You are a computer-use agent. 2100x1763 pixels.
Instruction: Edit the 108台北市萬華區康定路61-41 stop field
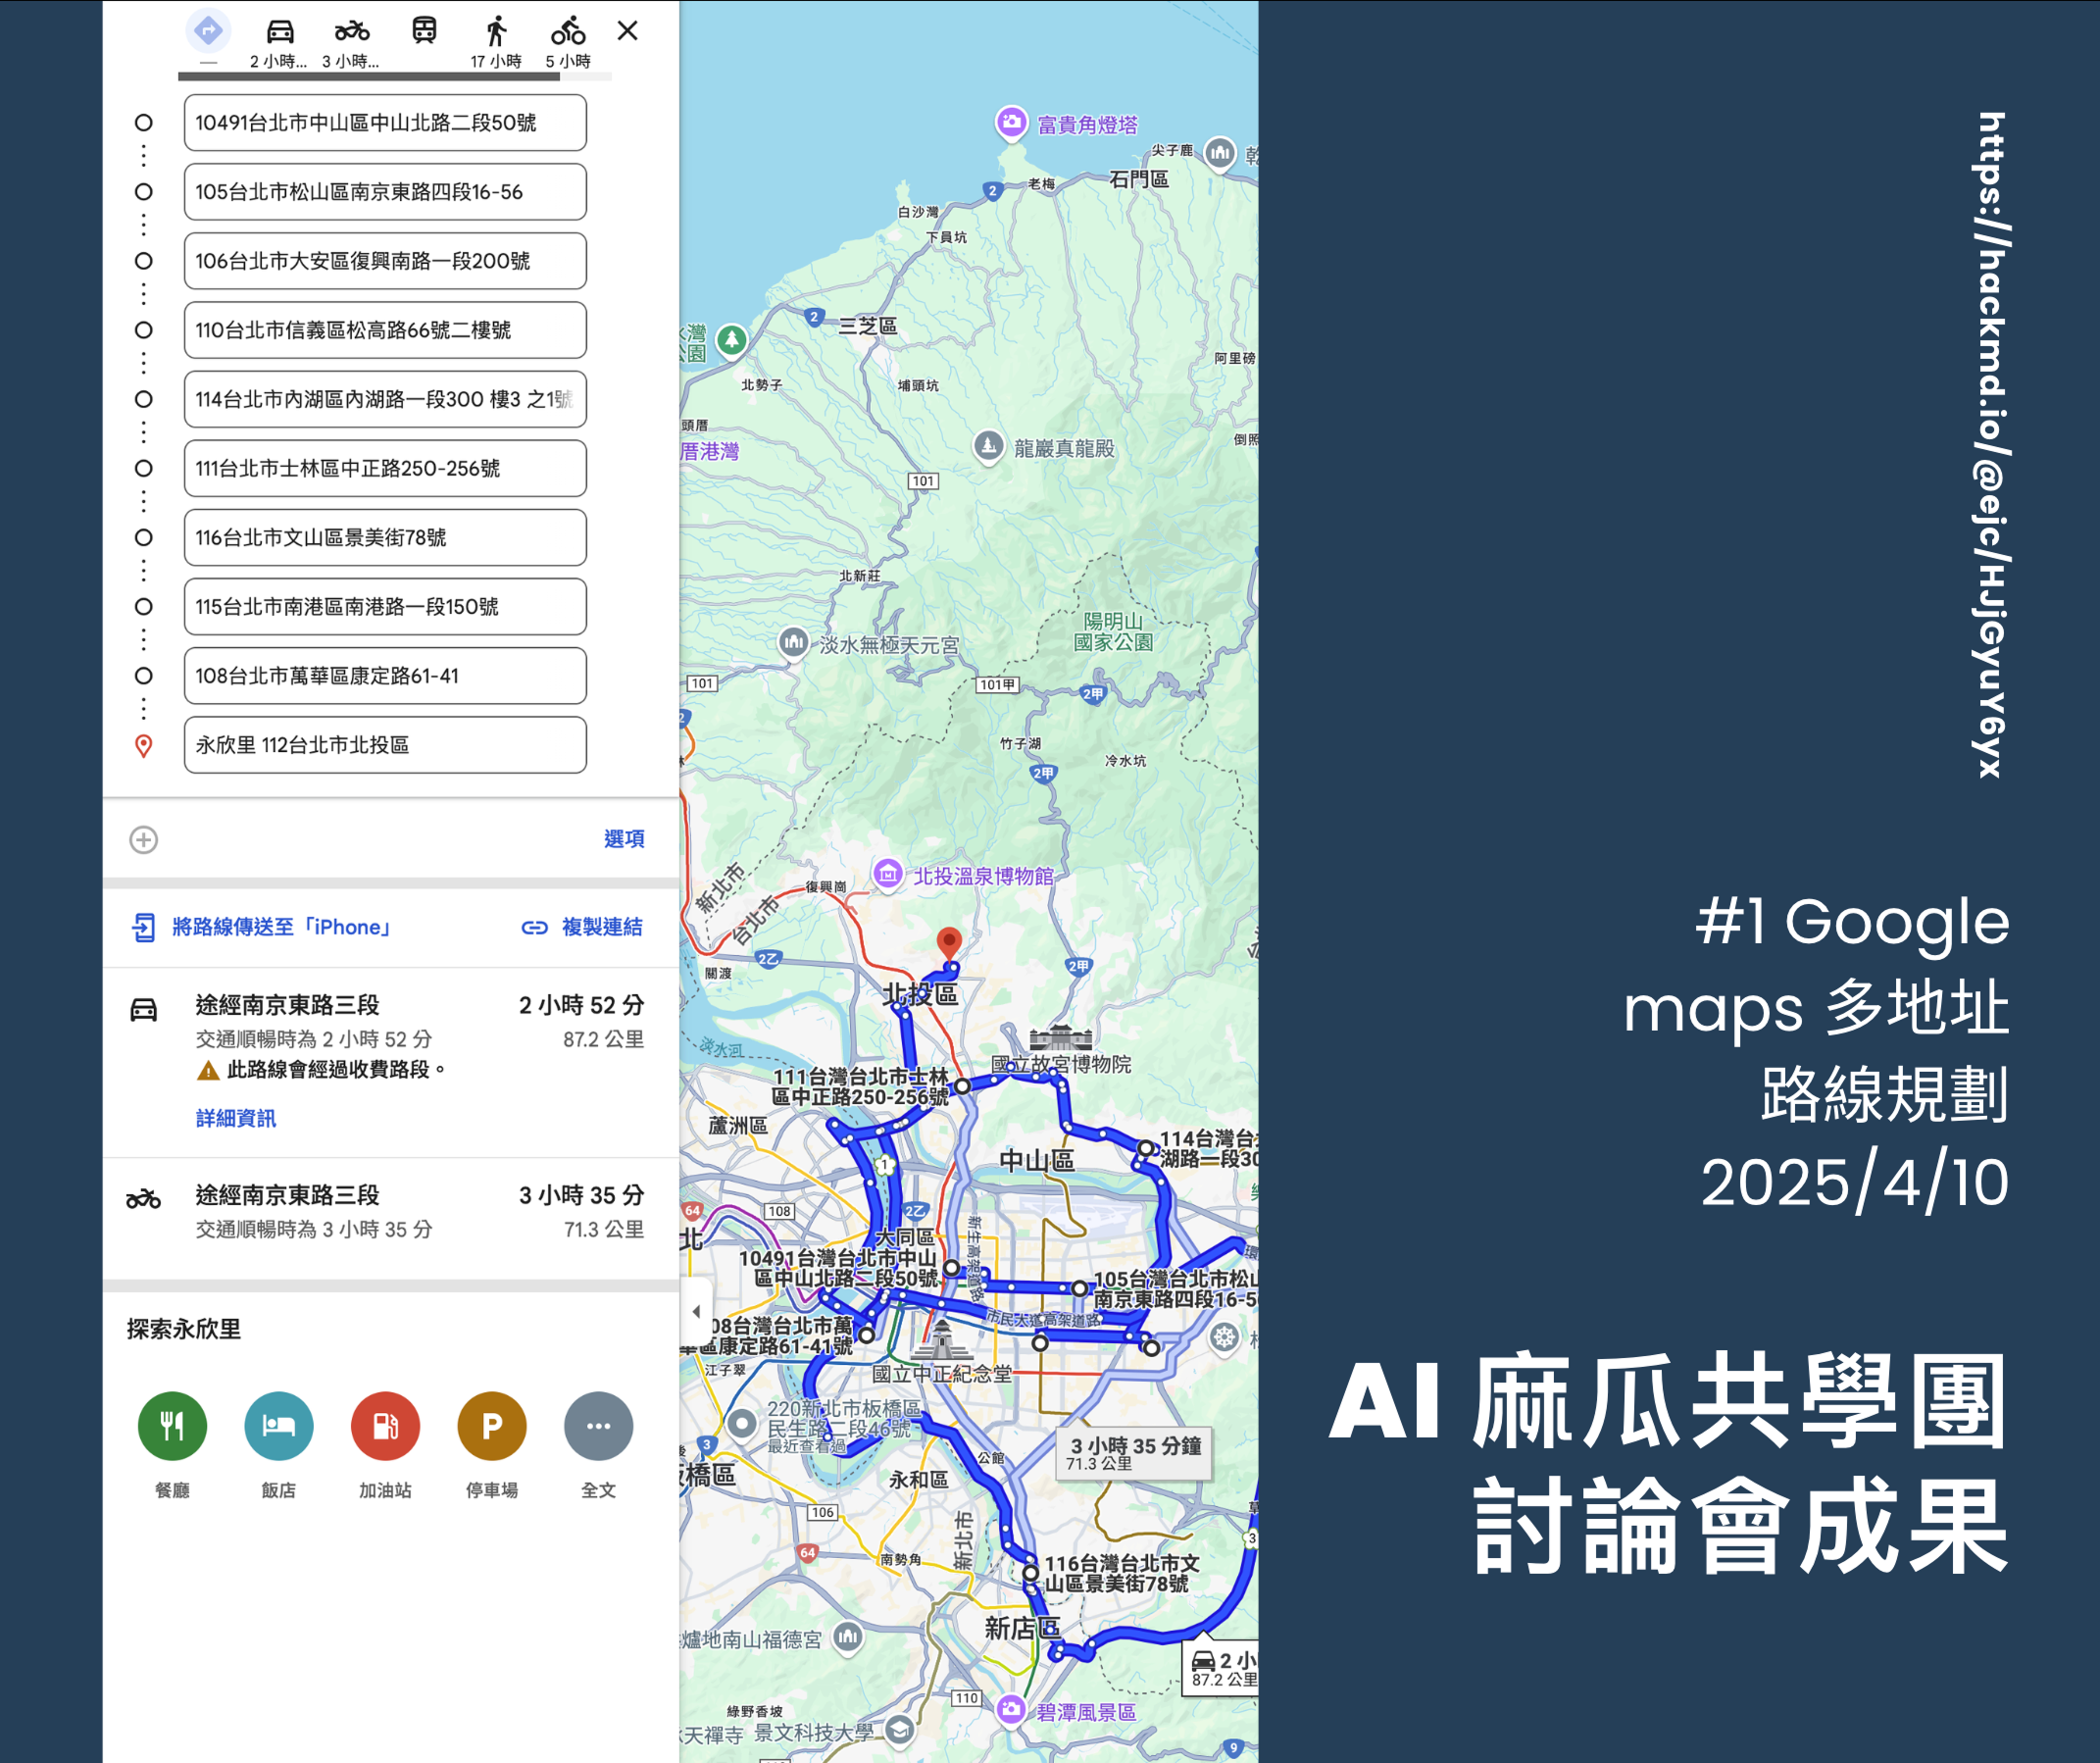click(x=385, y=675)
